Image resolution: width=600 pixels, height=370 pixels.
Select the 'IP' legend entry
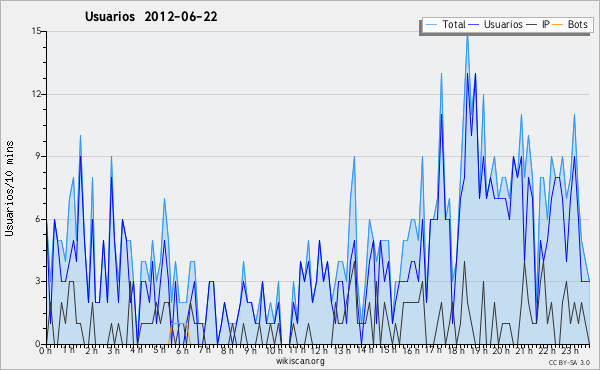pyautogui.click(x=546, y=24)
